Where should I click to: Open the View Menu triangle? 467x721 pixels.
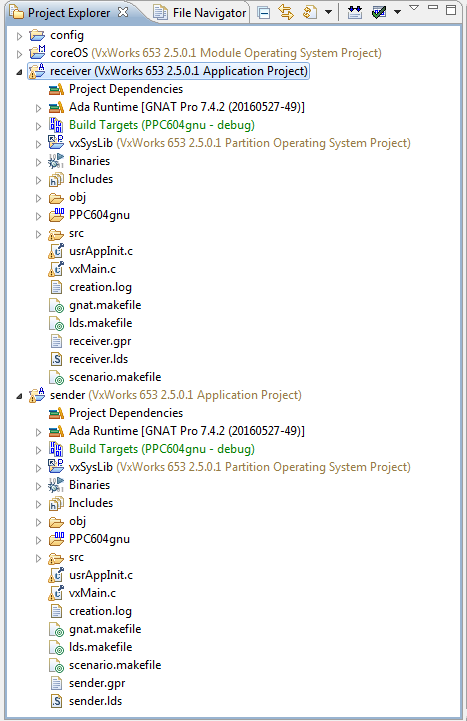click(x=414, y=8)
